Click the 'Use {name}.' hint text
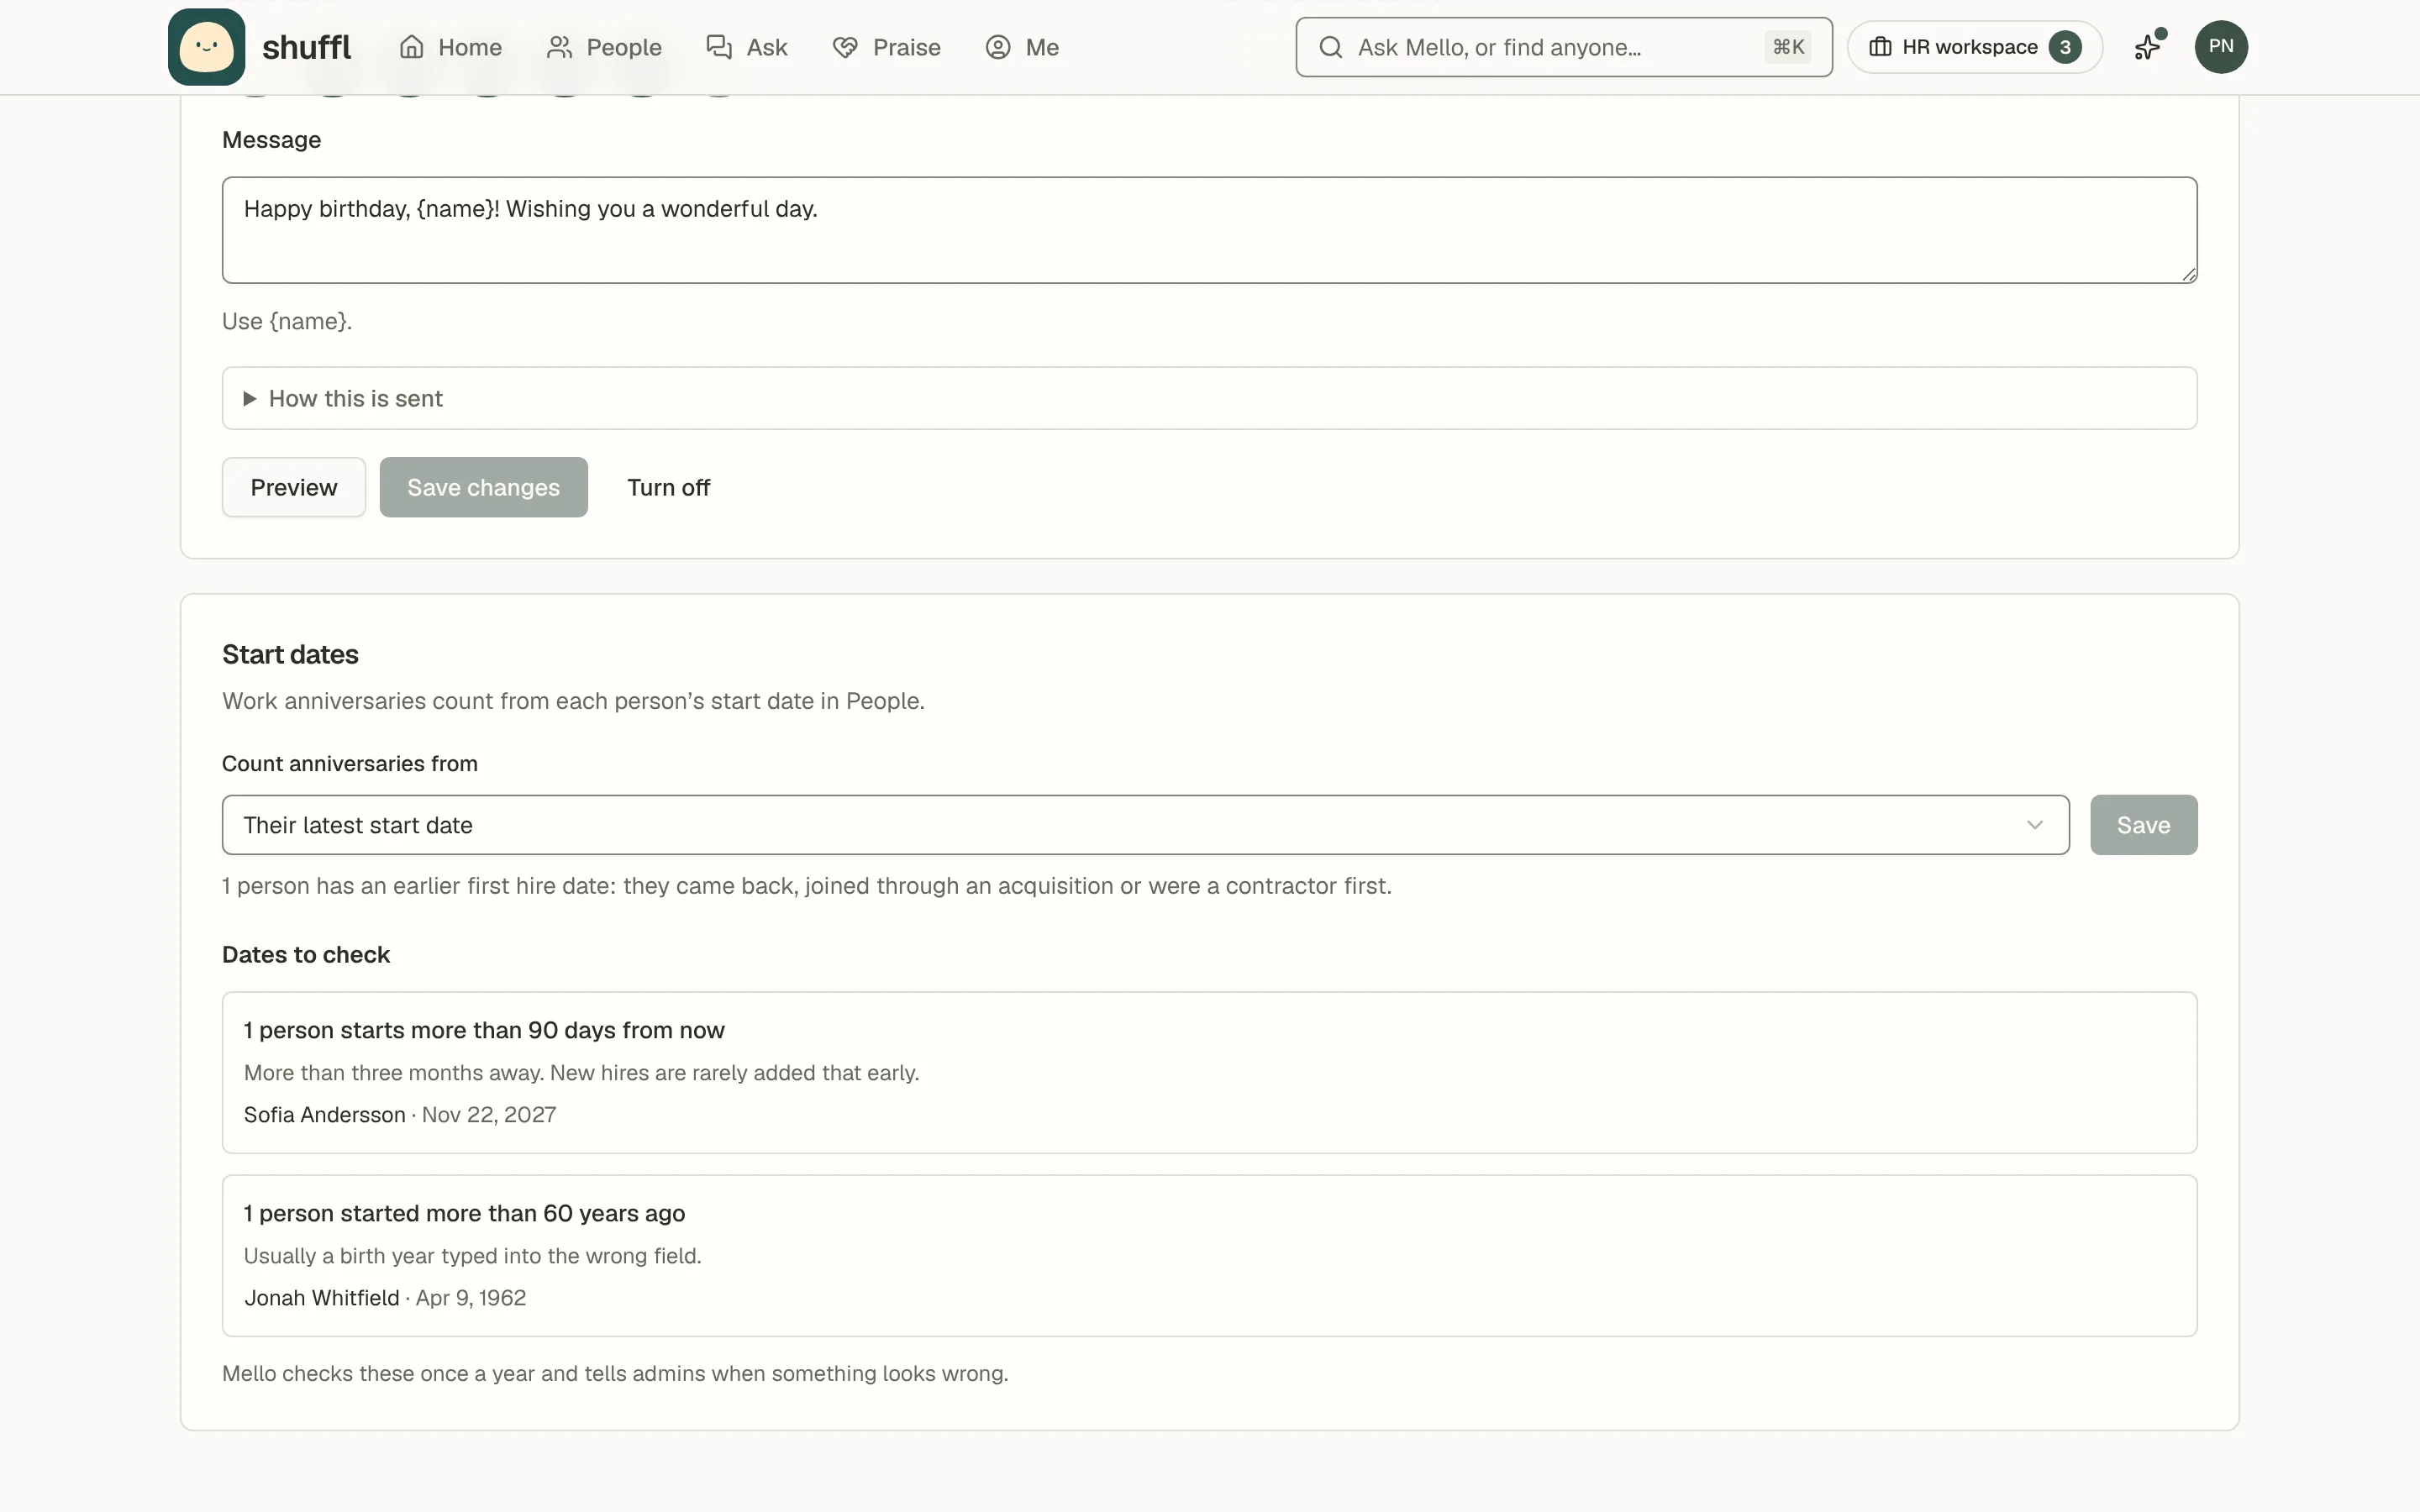Viewport: 2420px width, 1512px height. (x=287, y=321)
